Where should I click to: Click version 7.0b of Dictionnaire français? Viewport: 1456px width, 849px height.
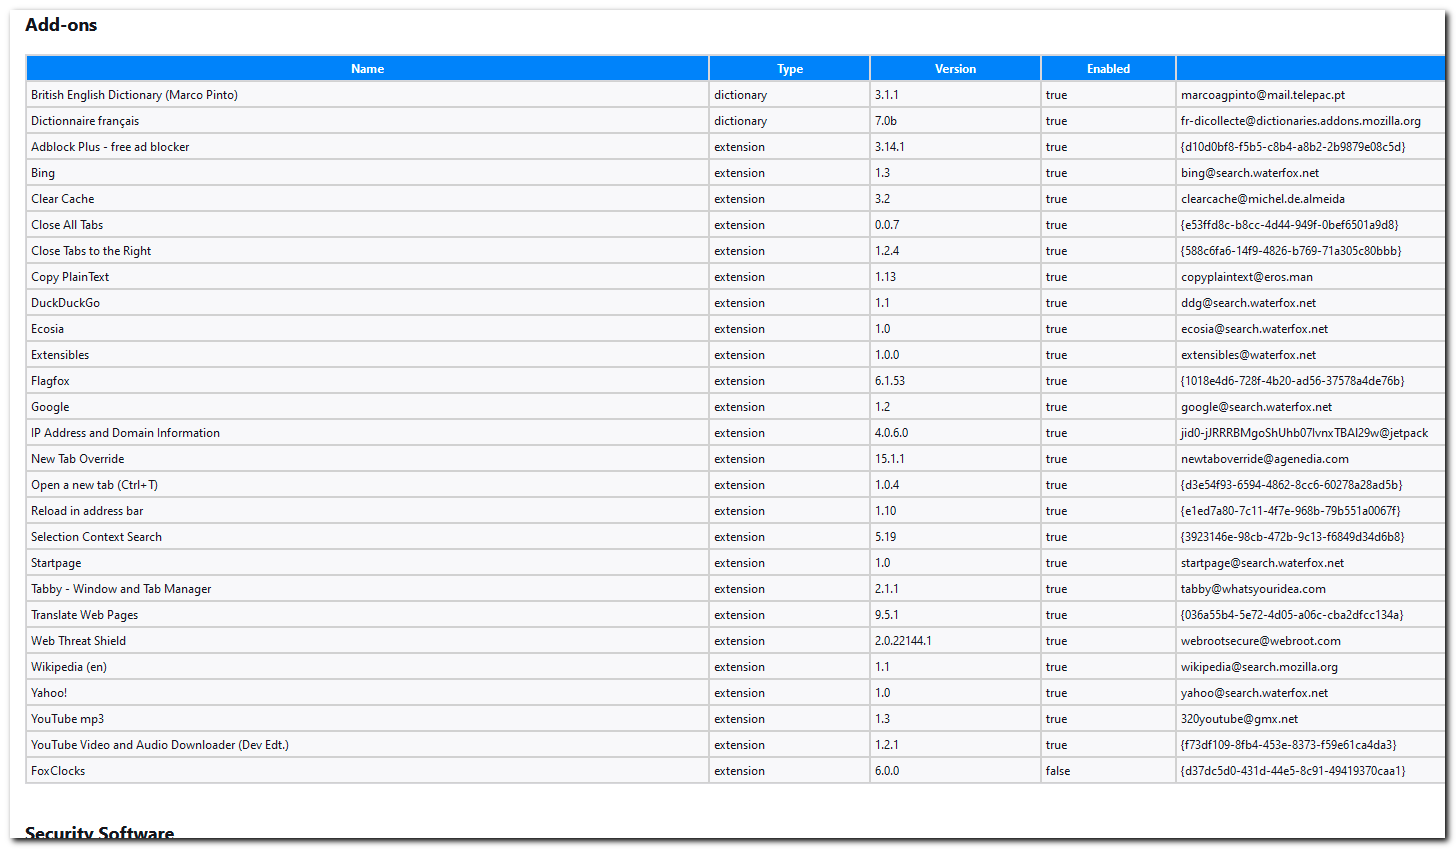[x=886, y=121]
